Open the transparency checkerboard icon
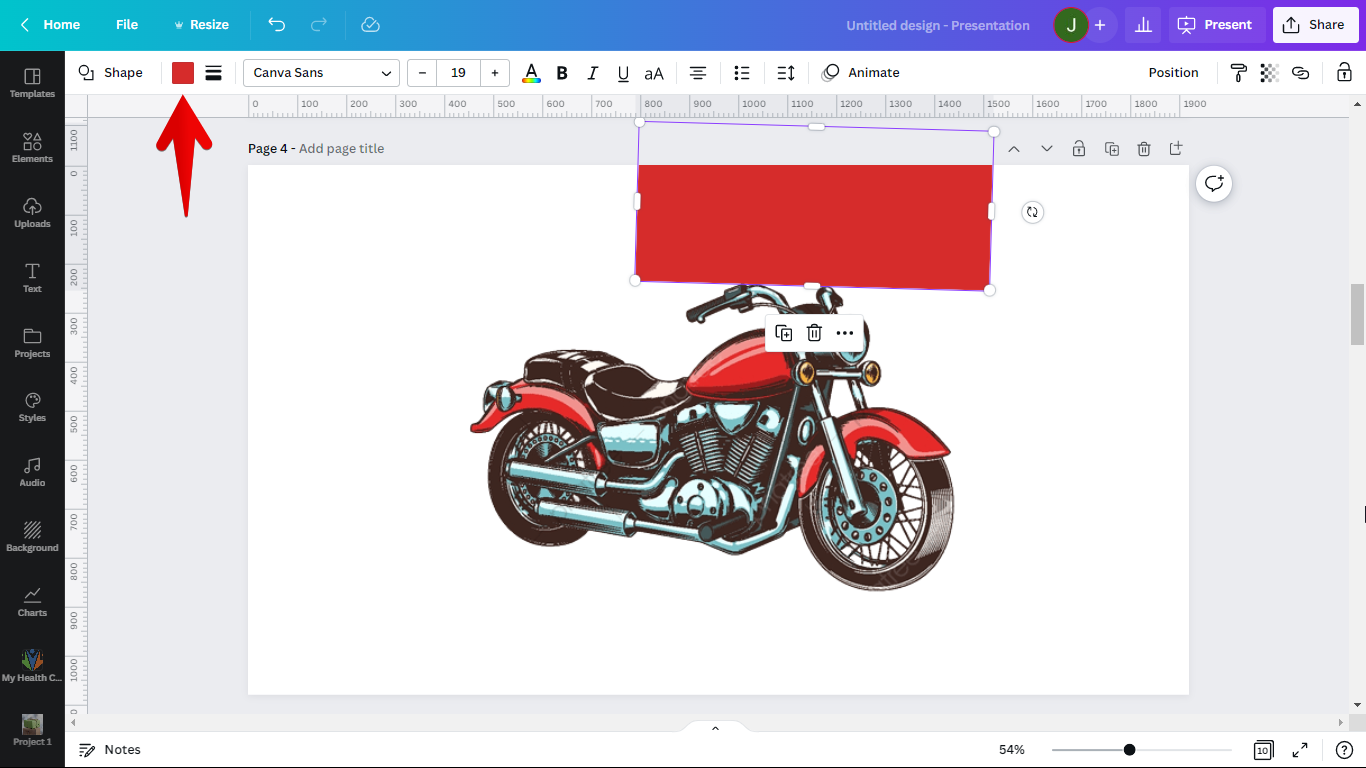This screenshot has width=1366, height=768. click(1269, 73)
